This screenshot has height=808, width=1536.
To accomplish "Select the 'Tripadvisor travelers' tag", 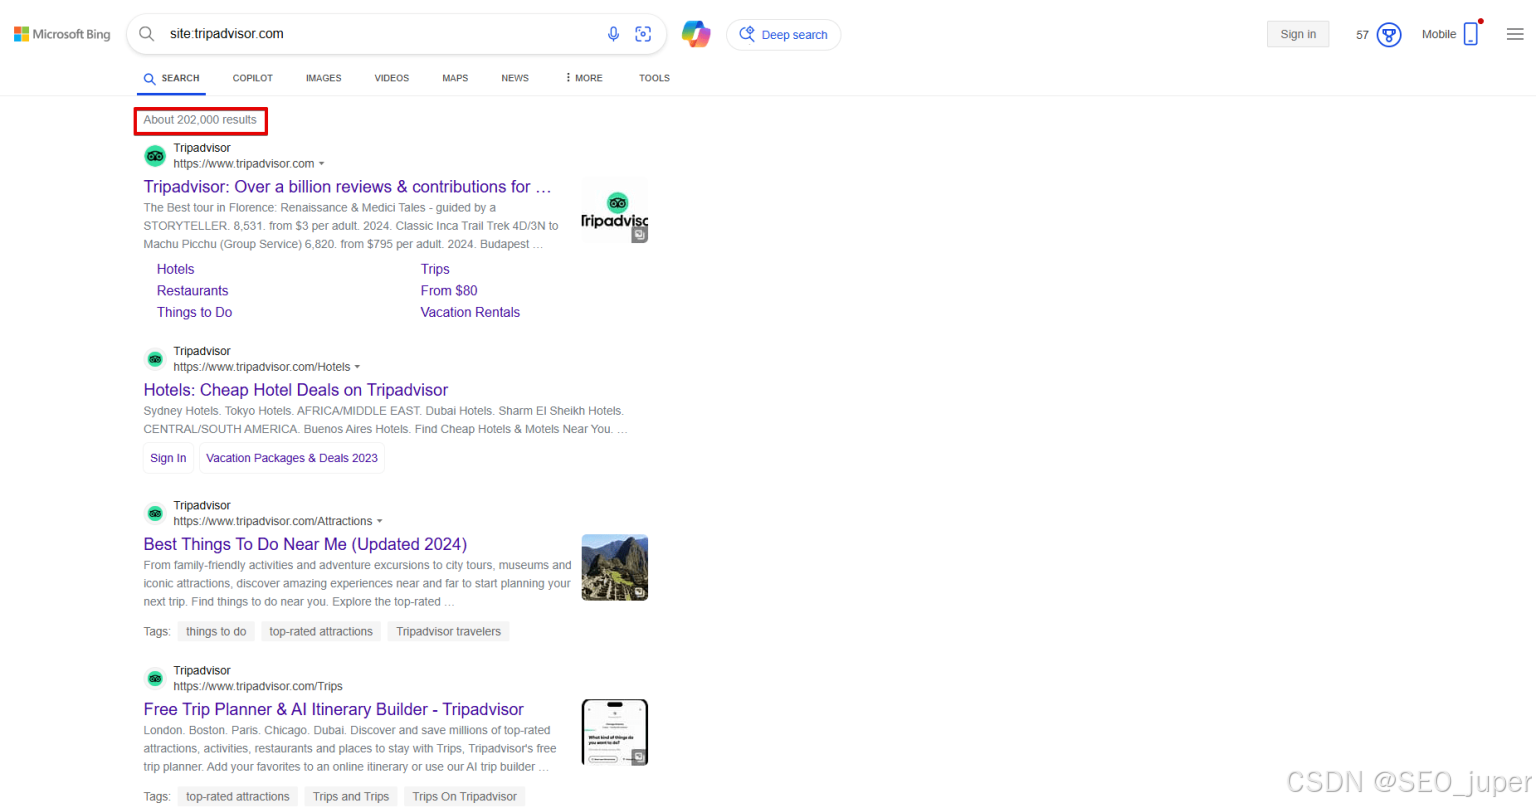I will 448,631.
